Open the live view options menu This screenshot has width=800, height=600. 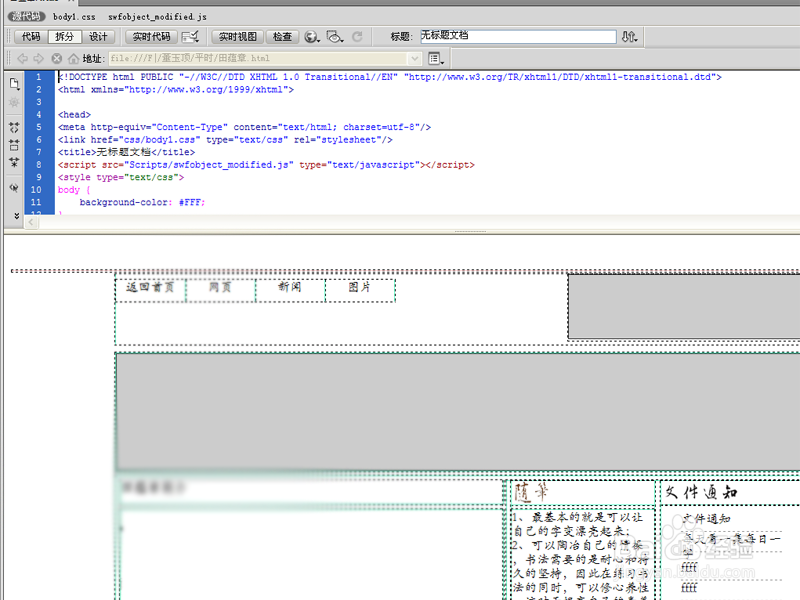(436, 59)
